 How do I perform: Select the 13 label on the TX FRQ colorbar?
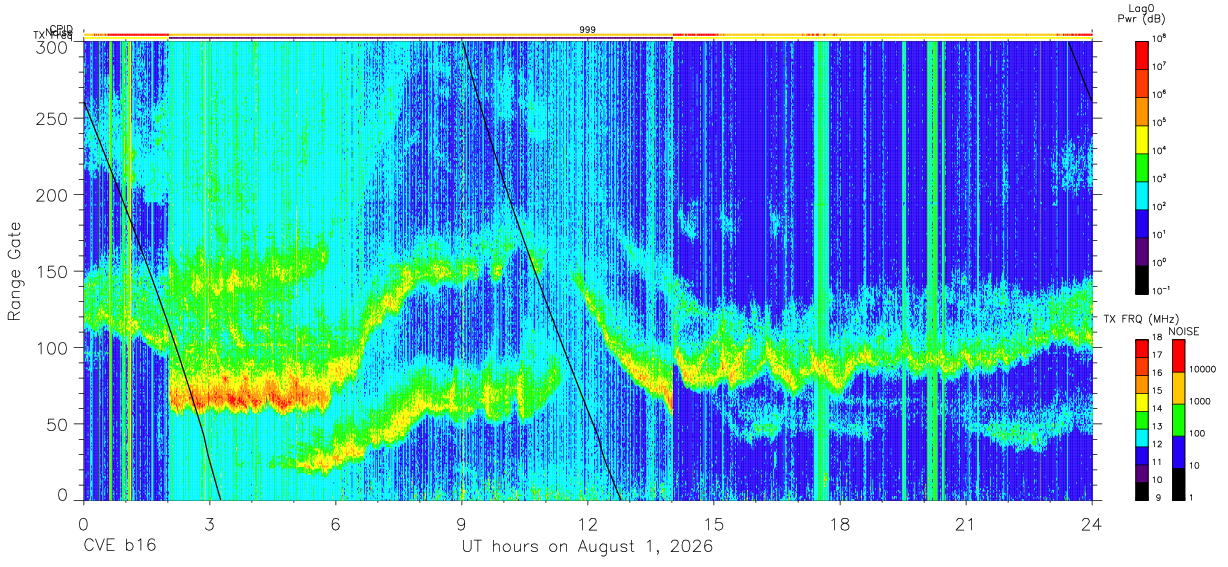click(1156, 426)
